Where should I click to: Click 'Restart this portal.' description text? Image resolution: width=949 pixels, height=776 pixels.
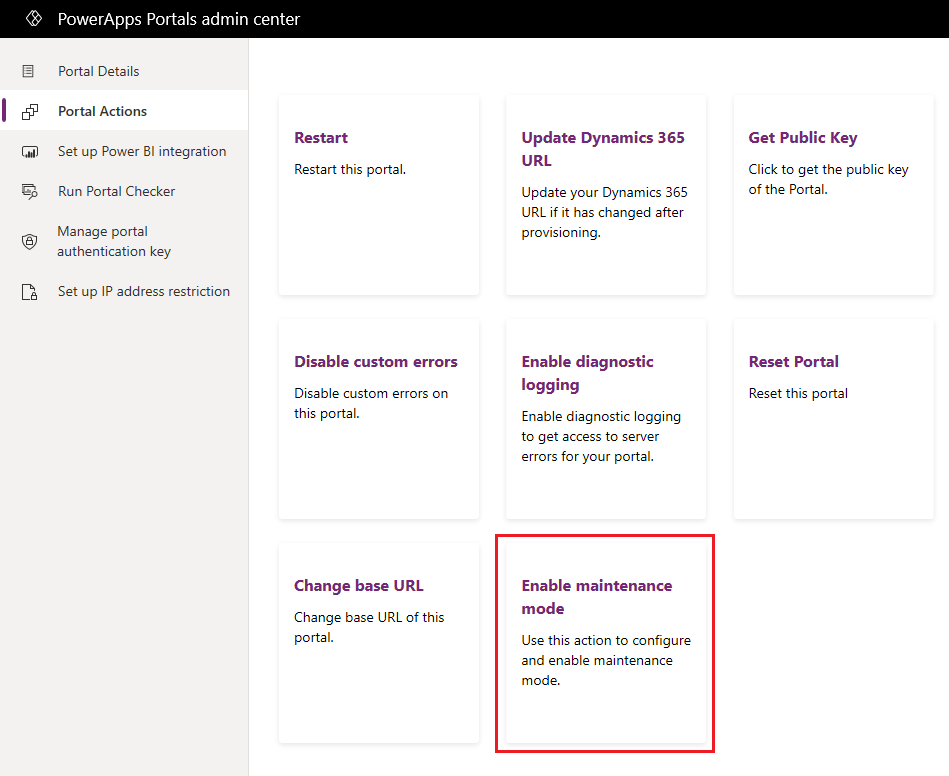(x=350, y=169)
